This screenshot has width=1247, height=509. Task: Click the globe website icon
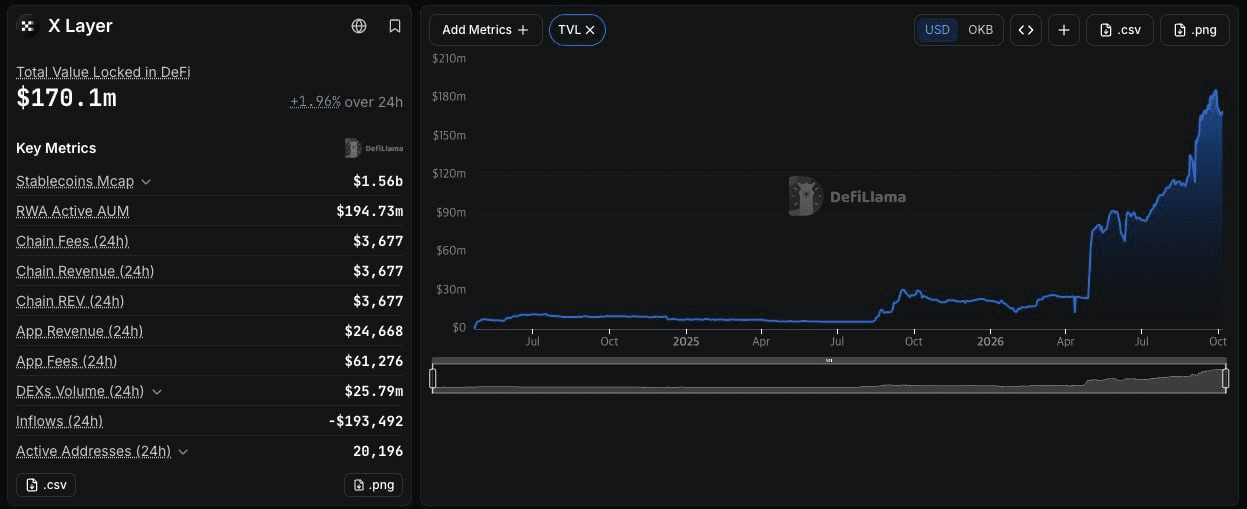coord(359,26)
